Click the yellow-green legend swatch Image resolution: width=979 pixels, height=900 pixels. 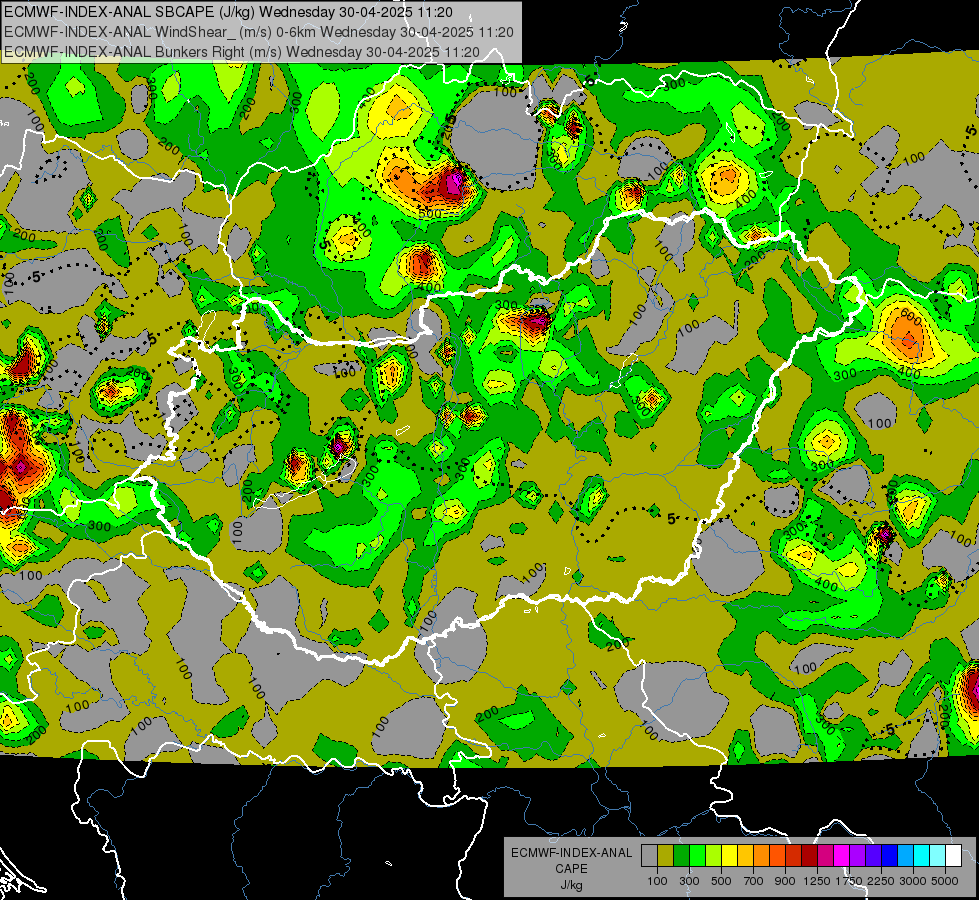click(x=714, y=855)
